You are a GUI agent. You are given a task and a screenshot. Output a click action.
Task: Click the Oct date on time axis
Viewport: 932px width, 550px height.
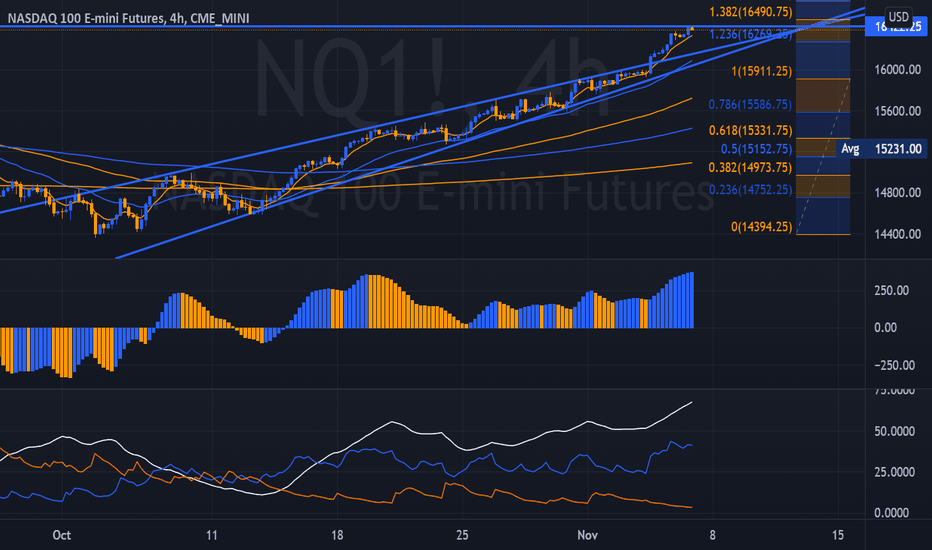62,535
